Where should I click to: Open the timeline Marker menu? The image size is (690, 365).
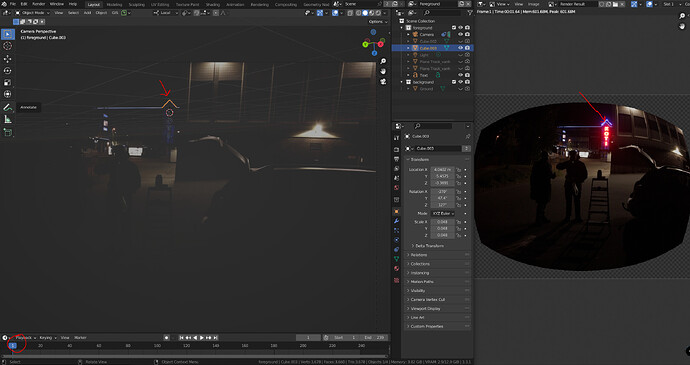80,338
